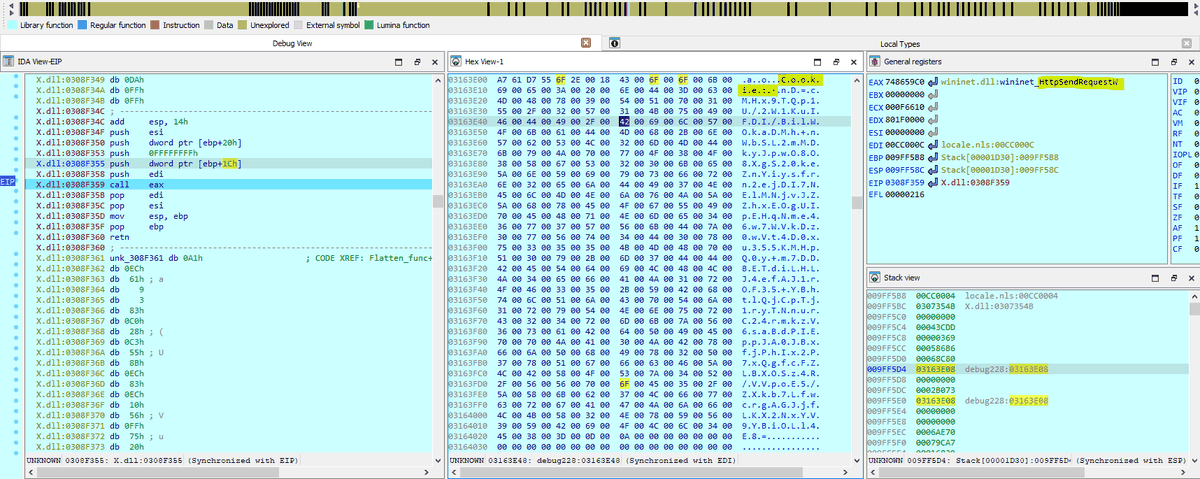
Task: Toggle the ID flag value
Action: 1196,80
